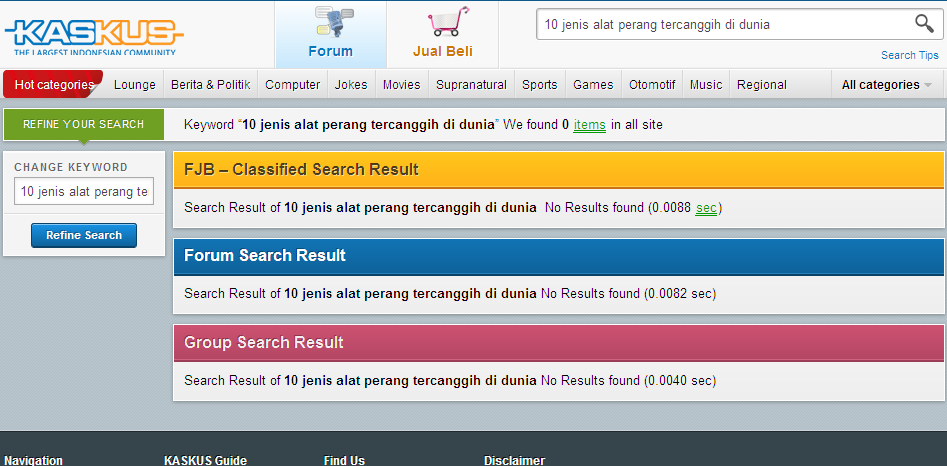Click the Change Keyword input field

point(84,191)
